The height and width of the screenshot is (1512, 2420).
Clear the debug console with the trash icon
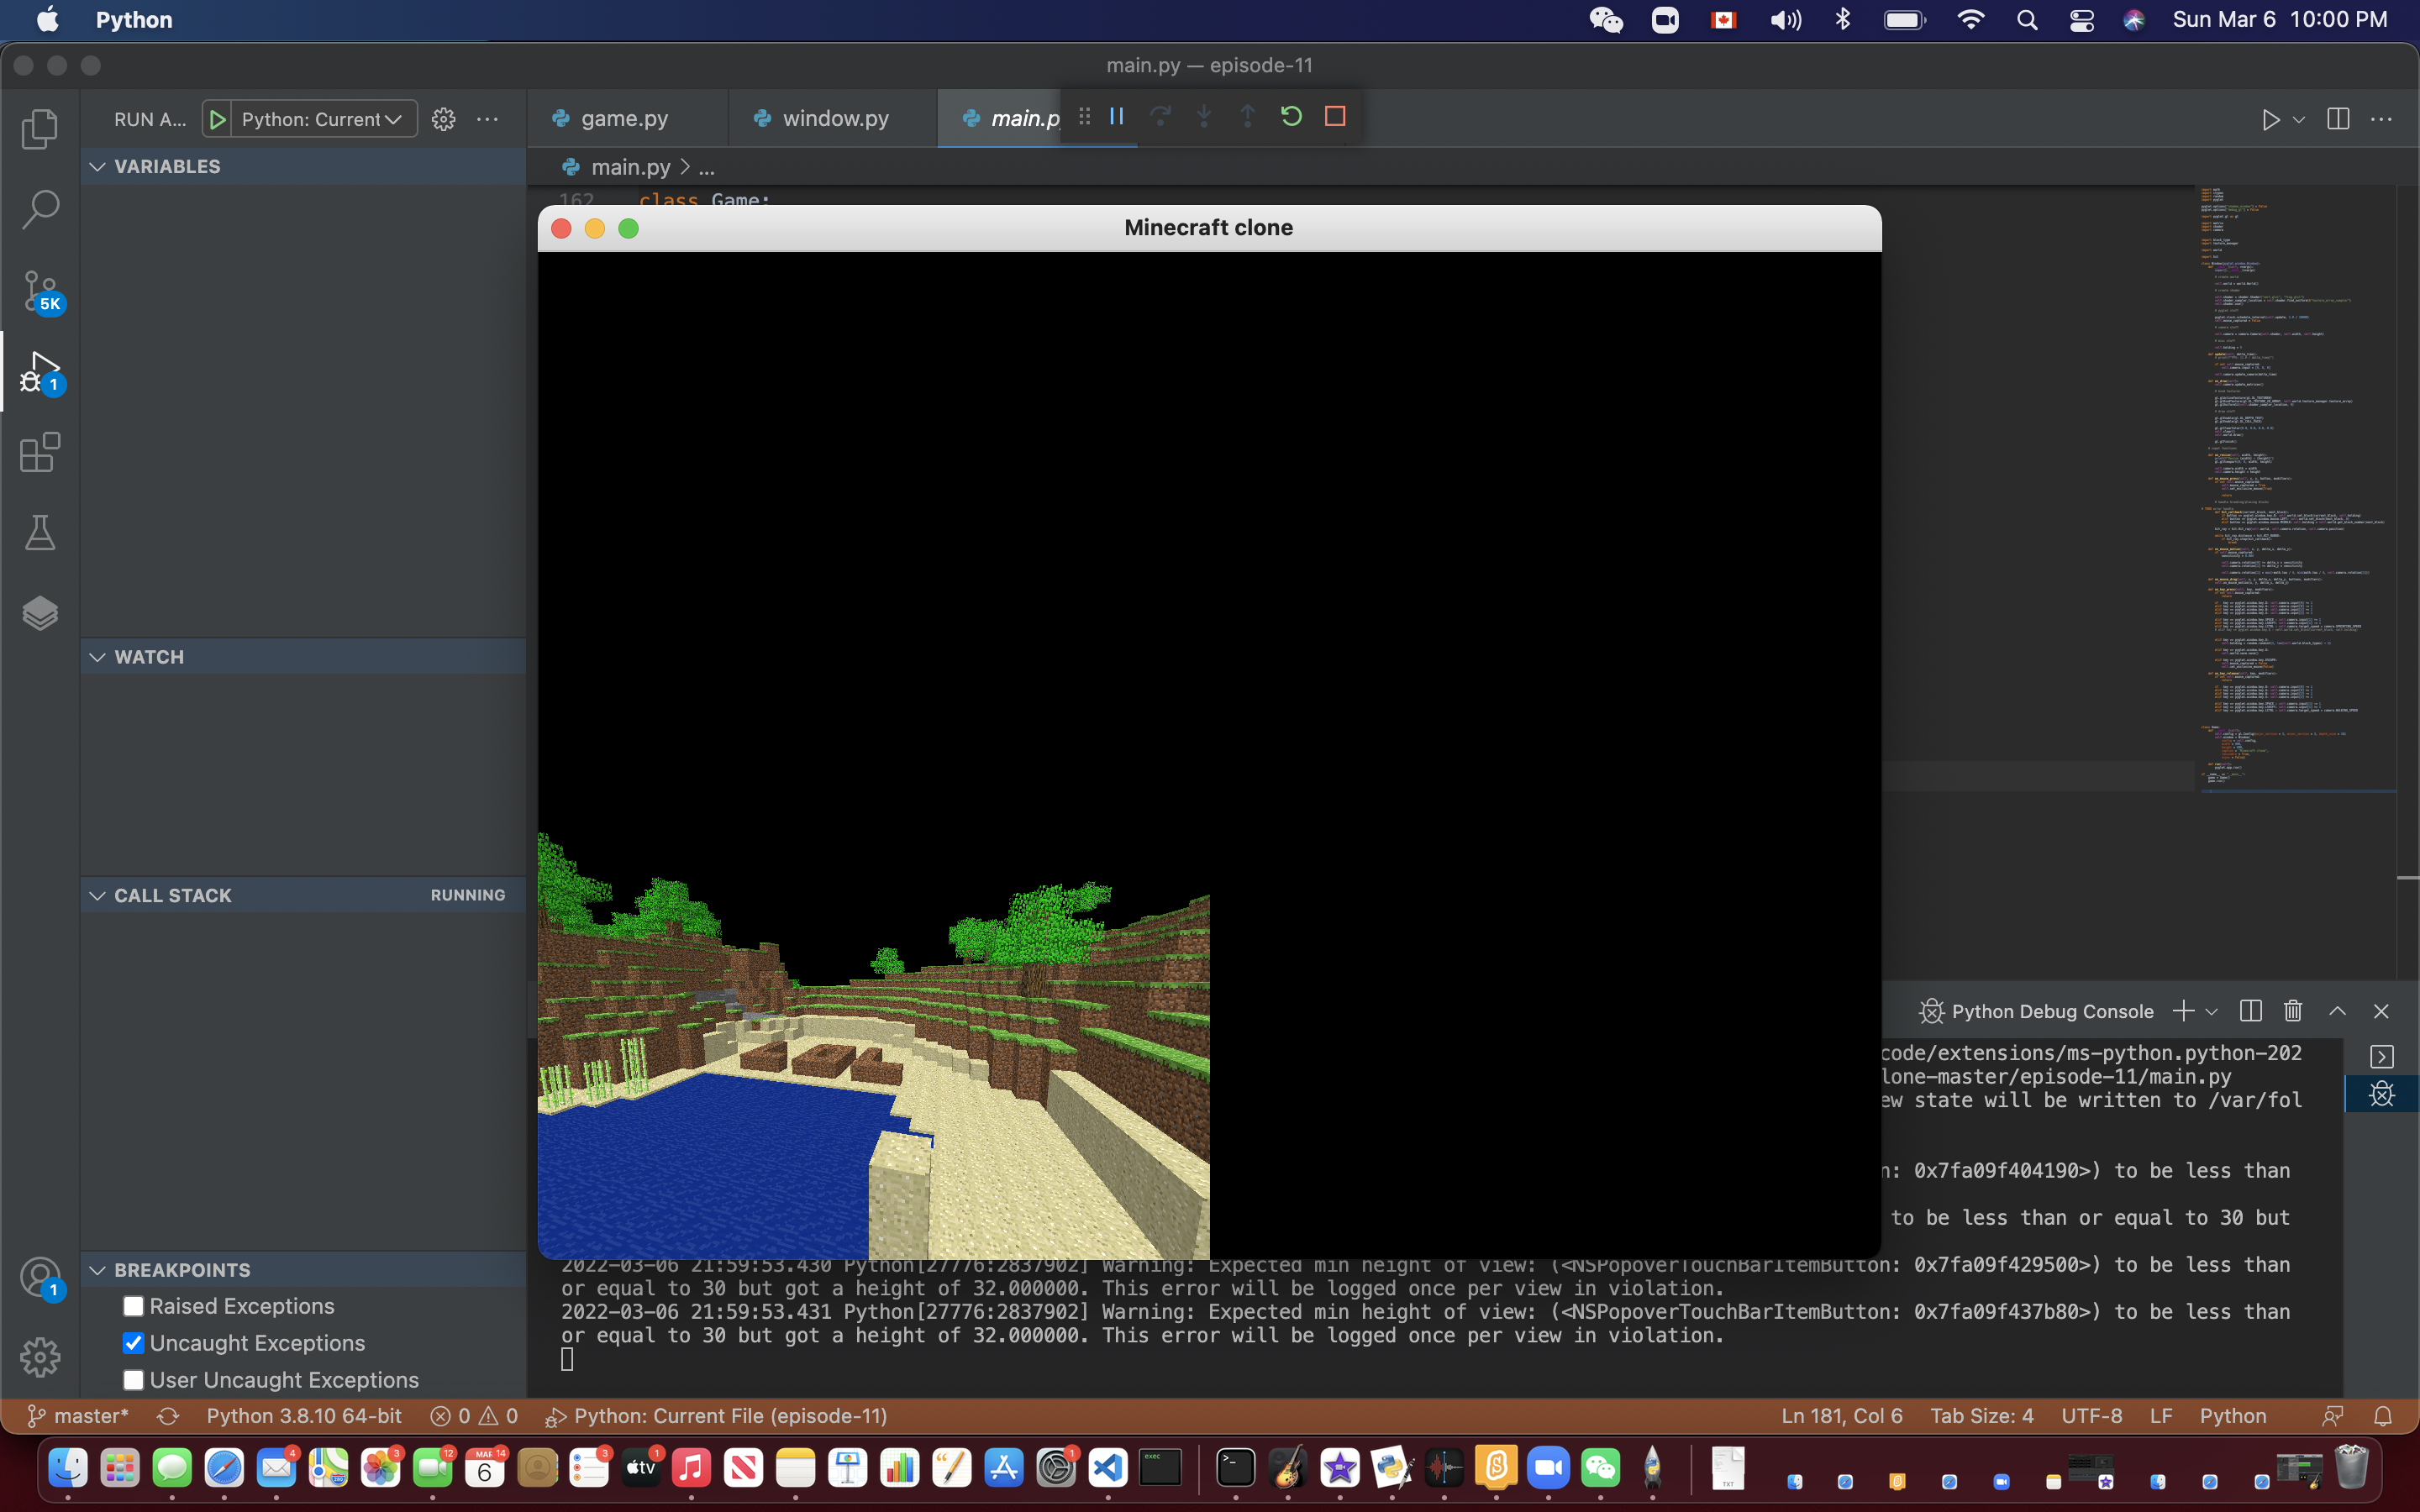coord(2292,1011)
